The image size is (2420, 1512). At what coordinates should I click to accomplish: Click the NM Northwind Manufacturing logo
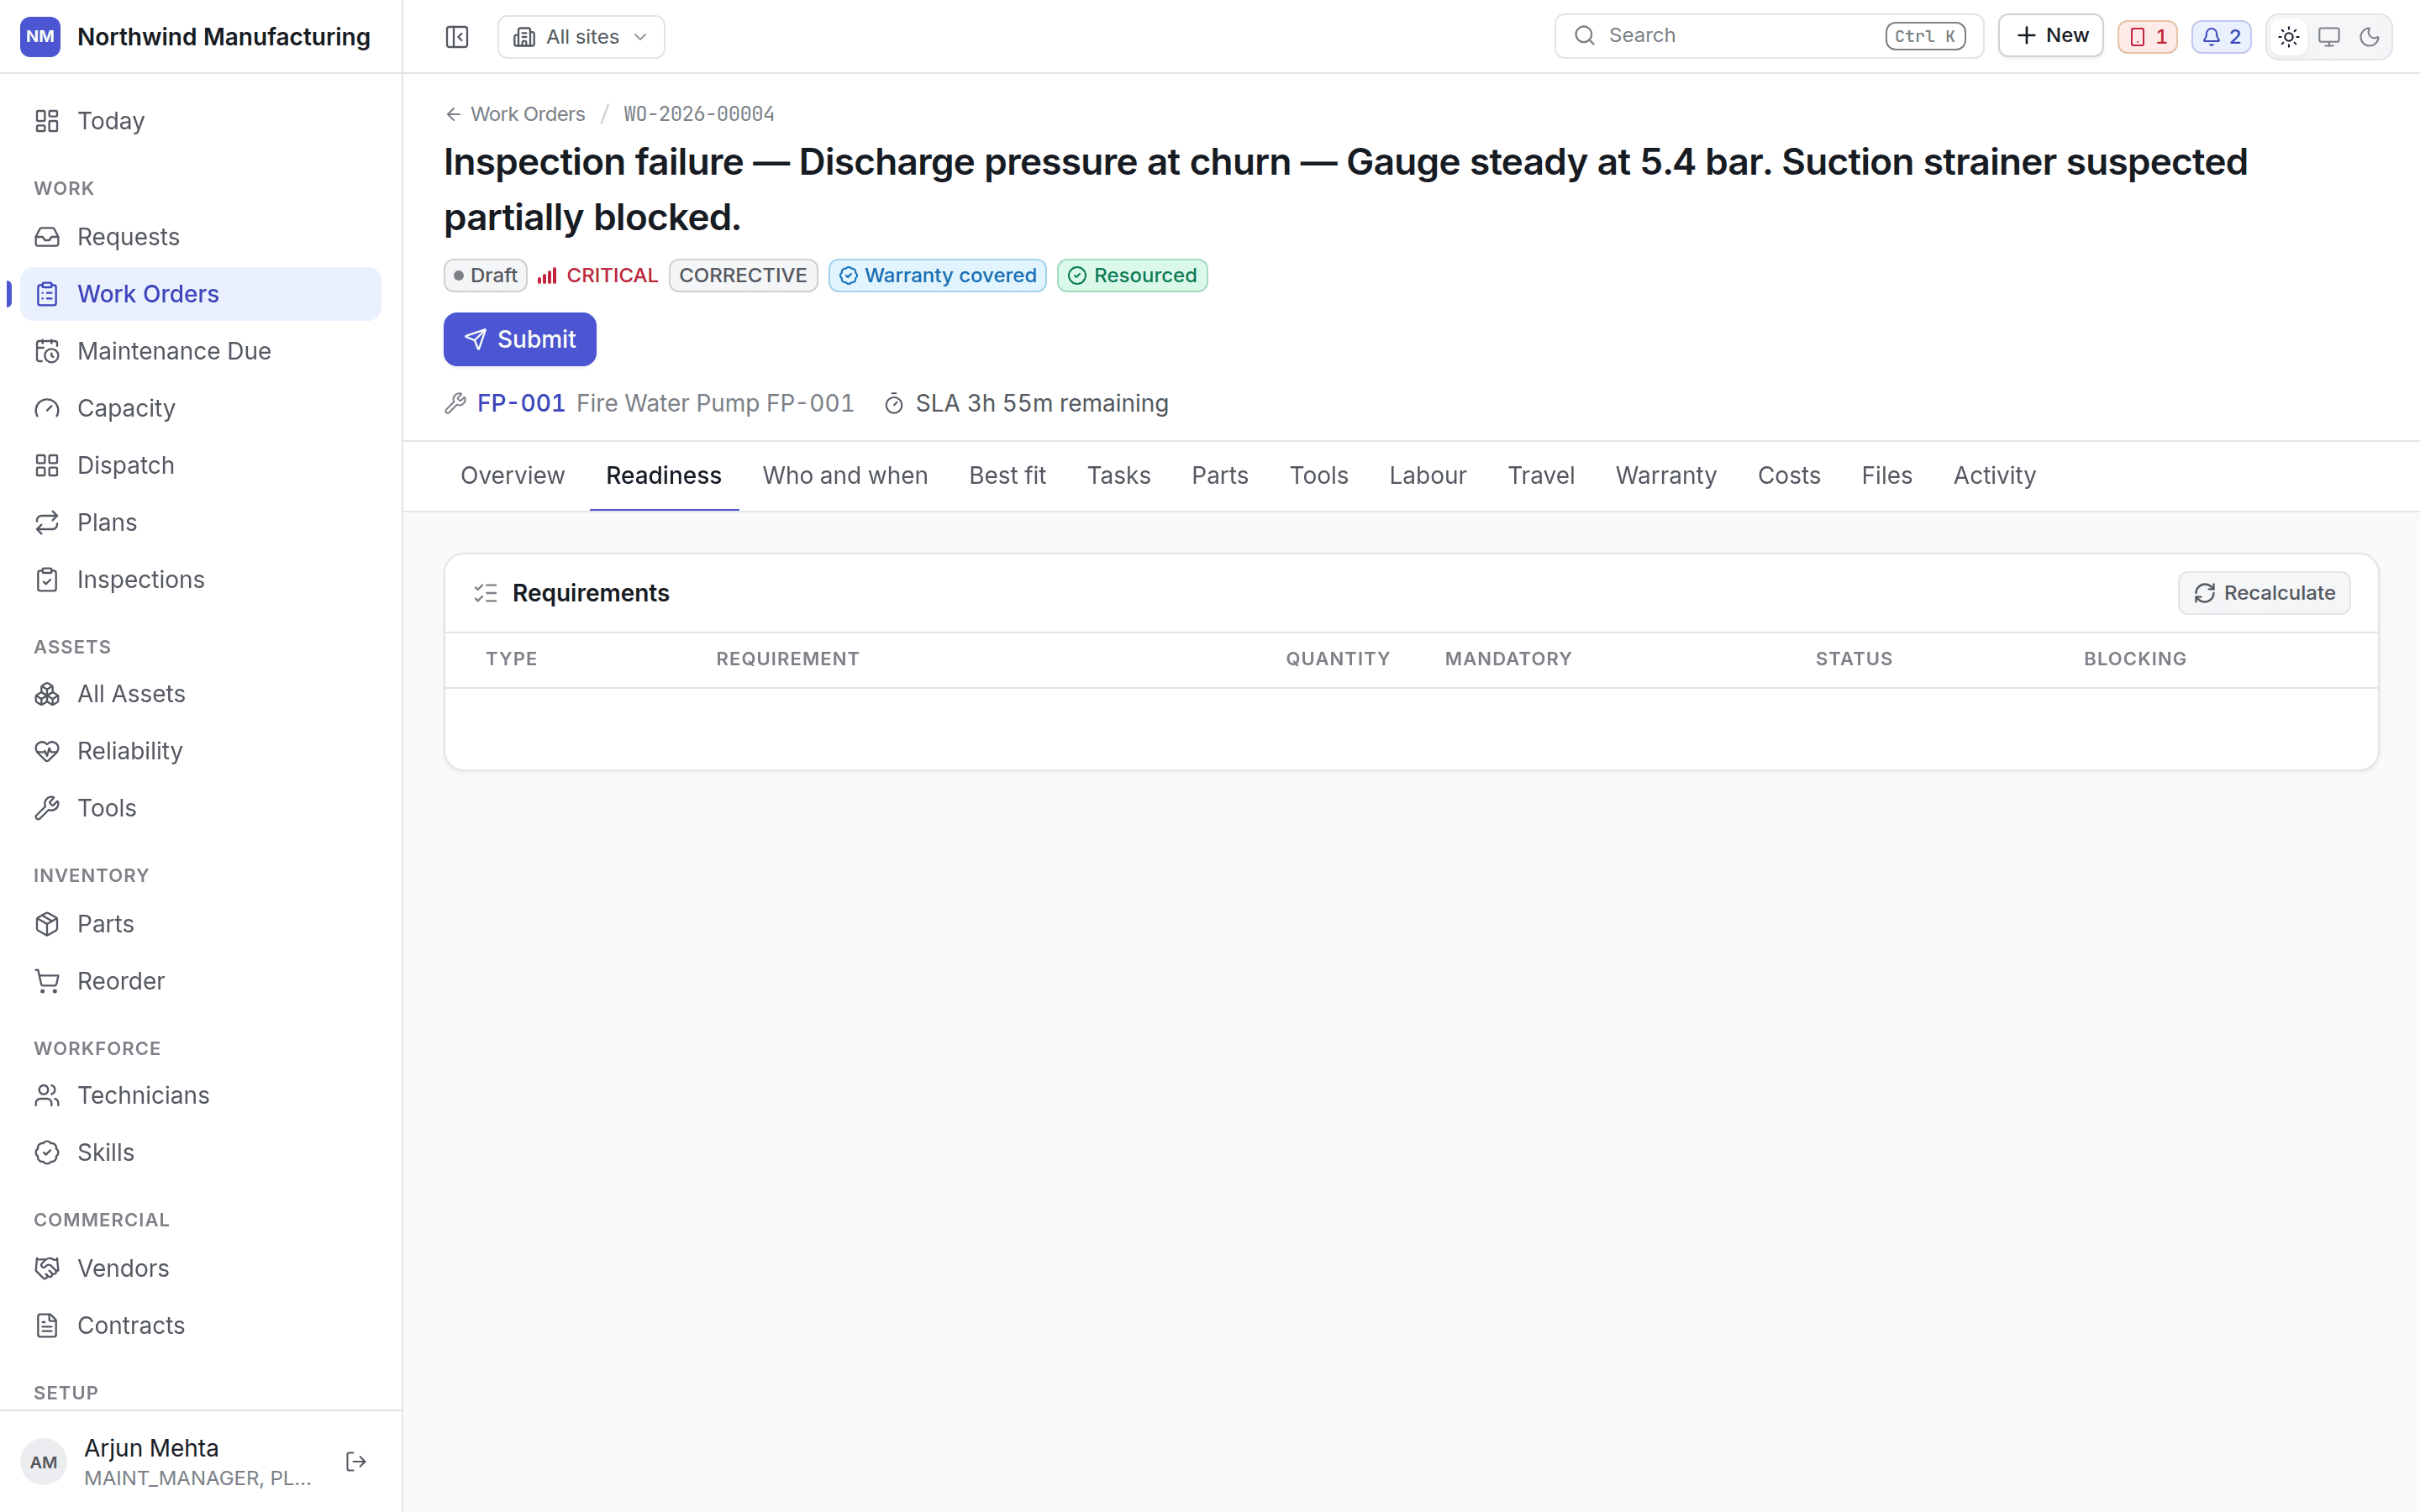40,37
